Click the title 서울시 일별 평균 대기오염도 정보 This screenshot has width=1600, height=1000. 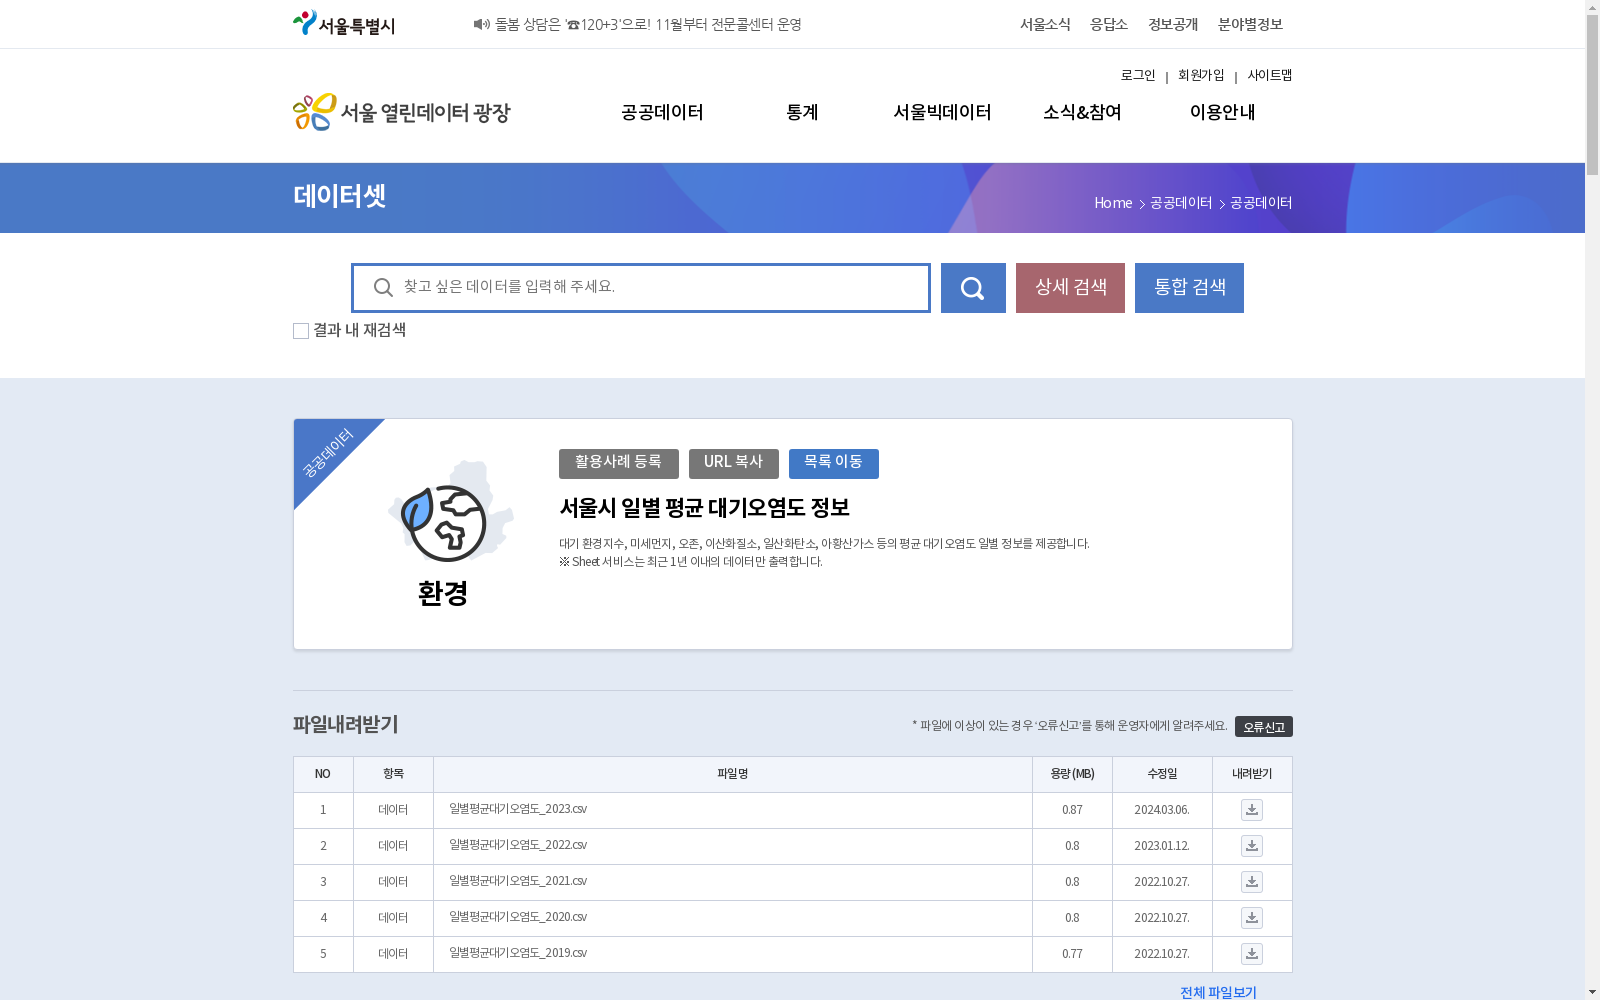(x=704, y=508)
